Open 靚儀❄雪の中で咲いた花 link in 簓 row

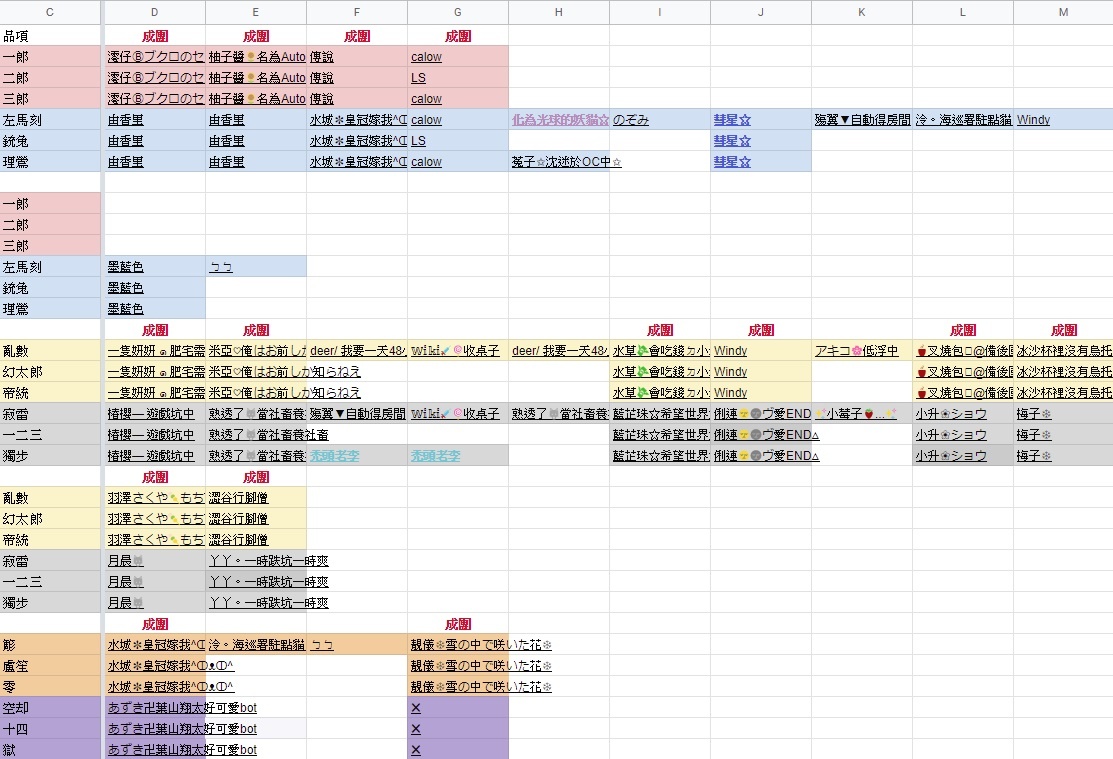(x=481, y=645)
